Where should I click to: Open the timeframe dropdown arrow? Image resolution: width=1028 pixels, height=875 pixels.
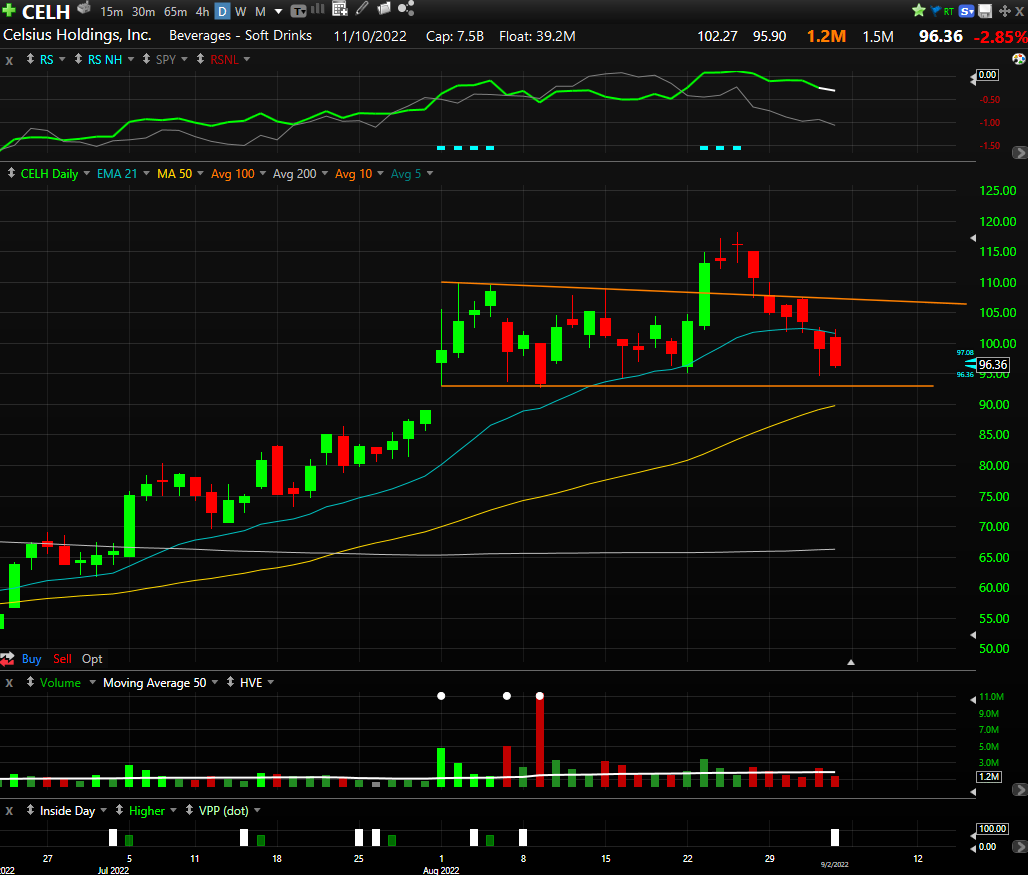[x=279, y=12]
